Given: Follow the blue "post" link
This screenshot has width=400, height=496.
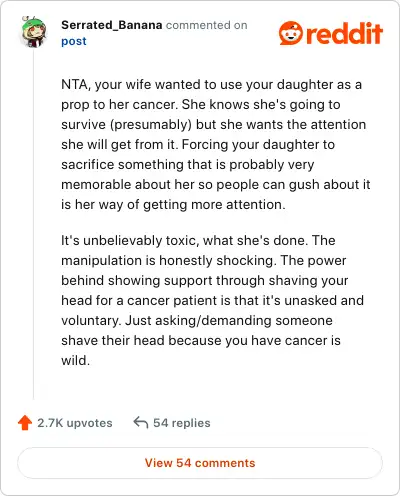Looking at the screenshot, I should pos(74,41).
